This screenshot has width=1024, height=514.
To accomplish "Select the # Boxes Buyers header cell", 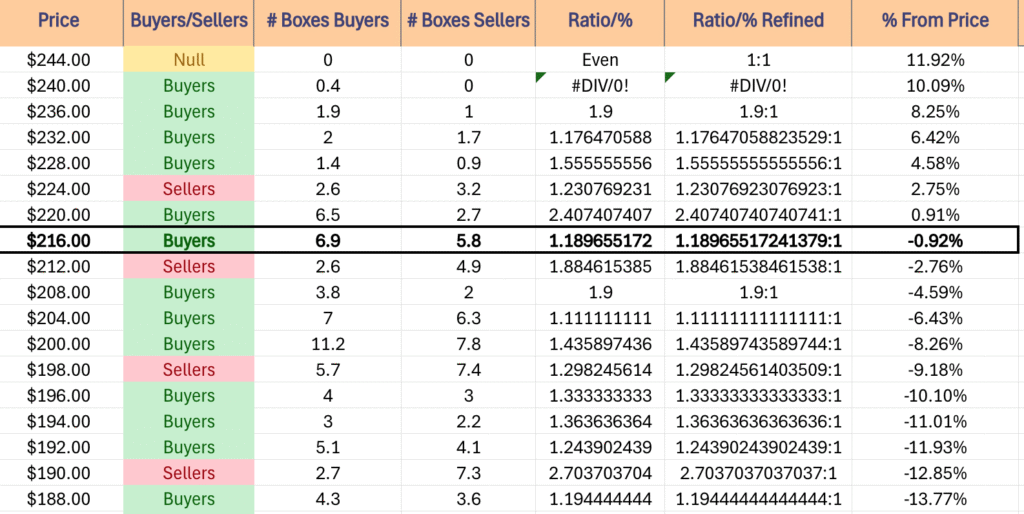I will tap(327, 22).
